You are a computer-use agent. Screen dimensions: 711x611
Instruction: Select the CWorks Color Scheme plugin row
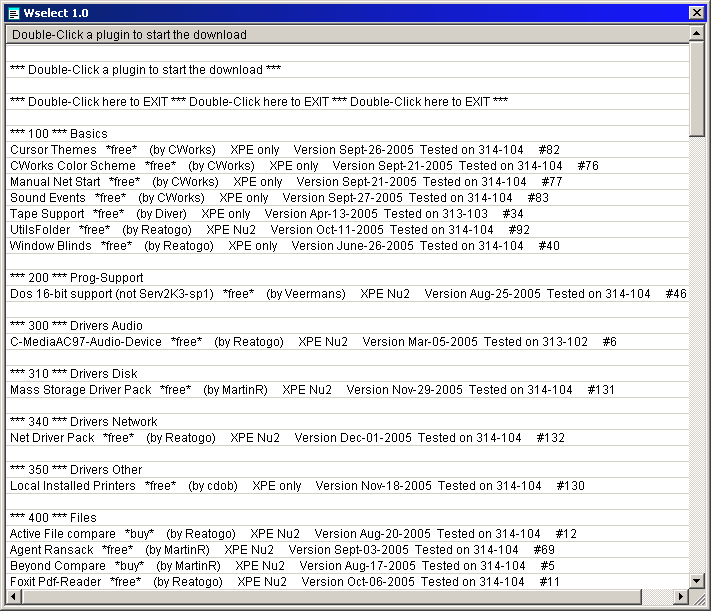coord(347,166)
